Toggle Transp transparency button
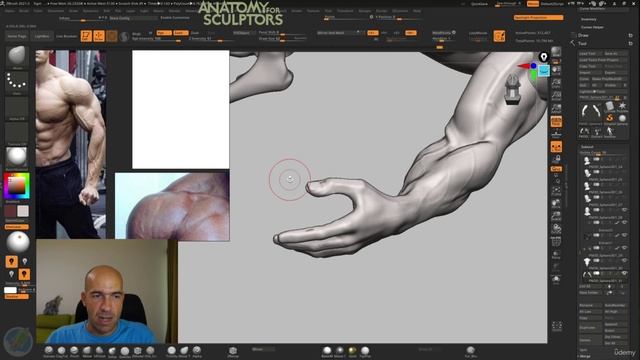 [x=556, y=255]
